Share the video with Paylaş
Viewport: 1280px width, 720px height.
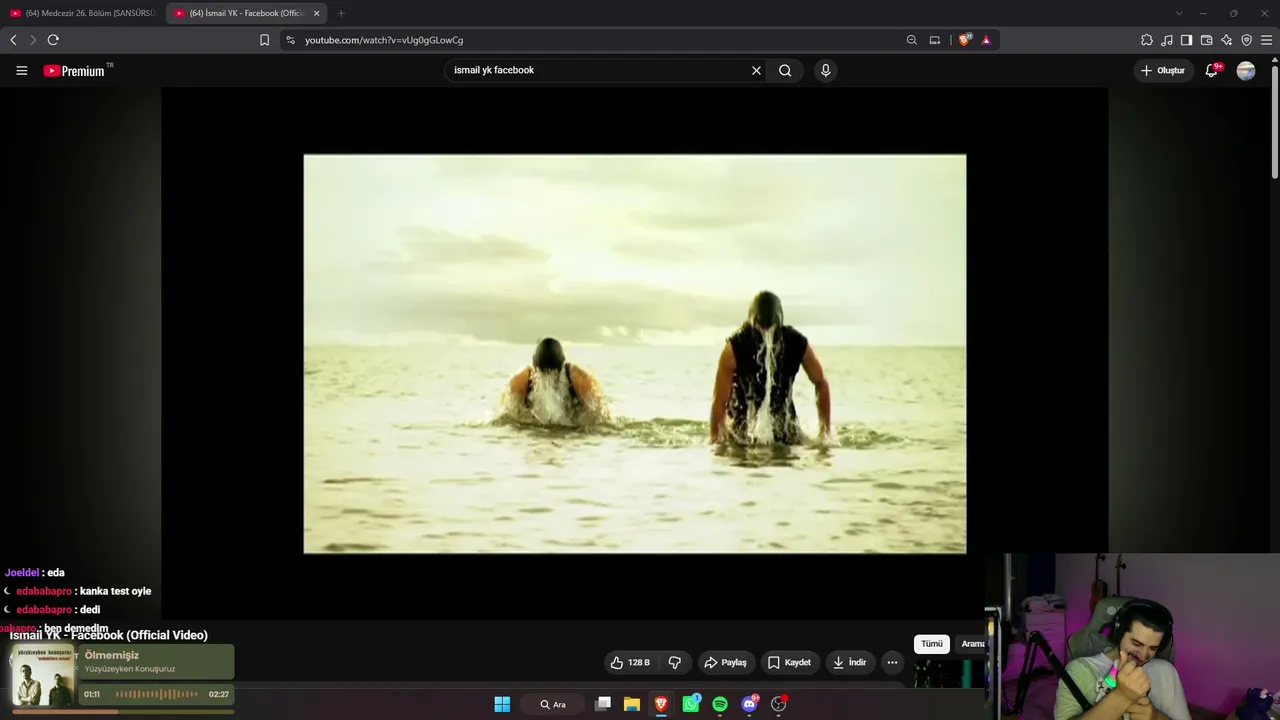pyautogui.click(x=725, y=662)
